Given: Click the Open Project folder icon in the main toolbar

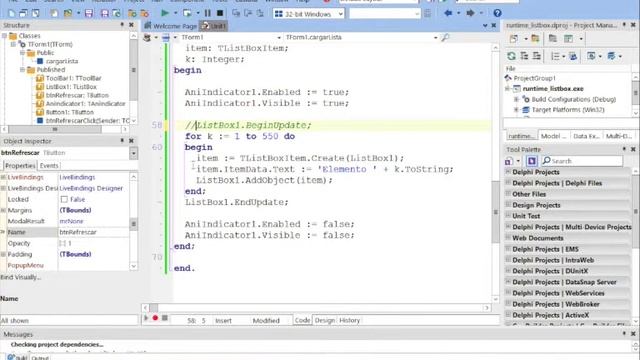Looking at the screenshot, I should (x=68, y=13).
